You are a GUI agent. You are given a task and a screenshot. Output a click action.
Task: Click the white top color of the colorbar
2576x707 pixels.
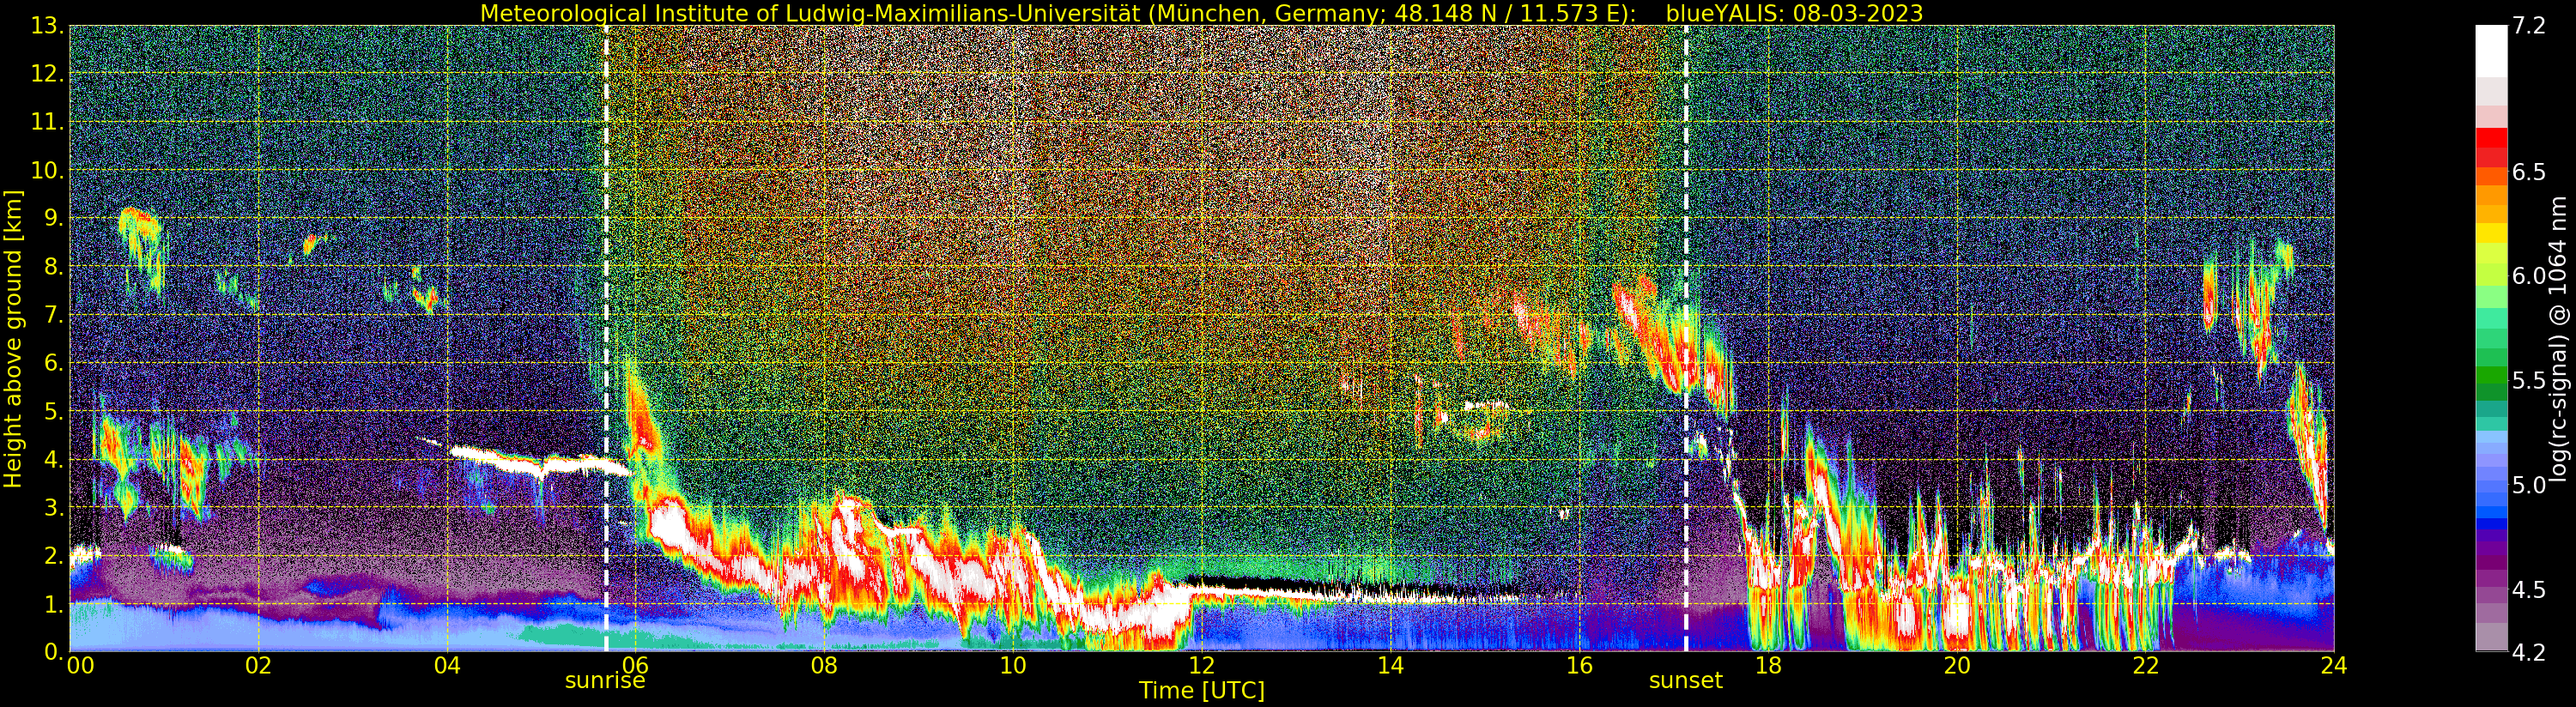point(2491,50)
